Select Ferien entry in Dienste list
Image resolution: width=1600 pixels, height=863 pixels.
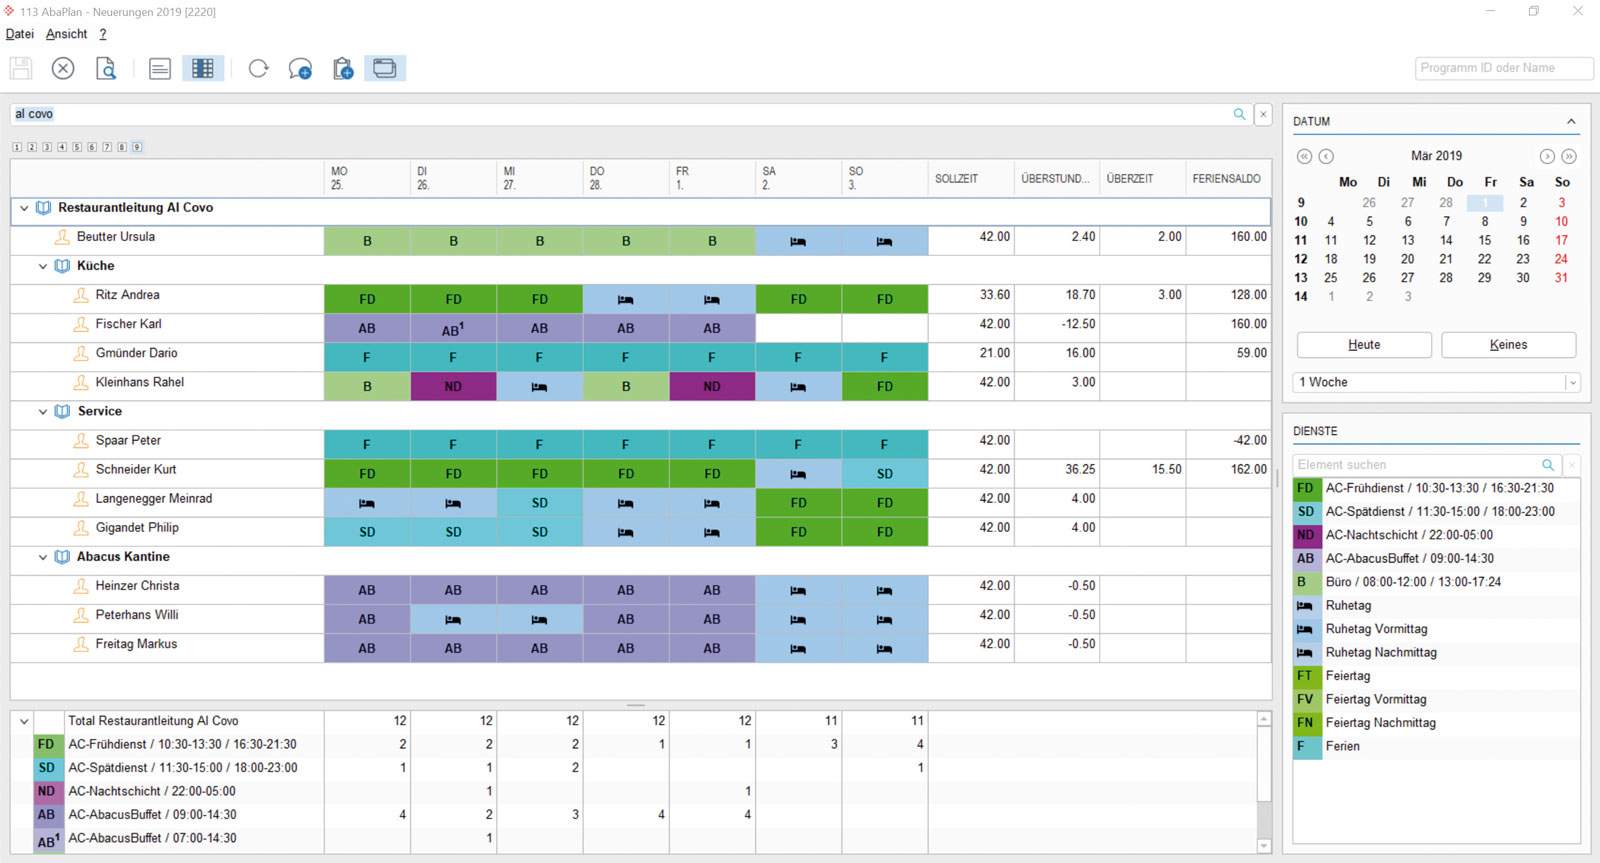1436,747
